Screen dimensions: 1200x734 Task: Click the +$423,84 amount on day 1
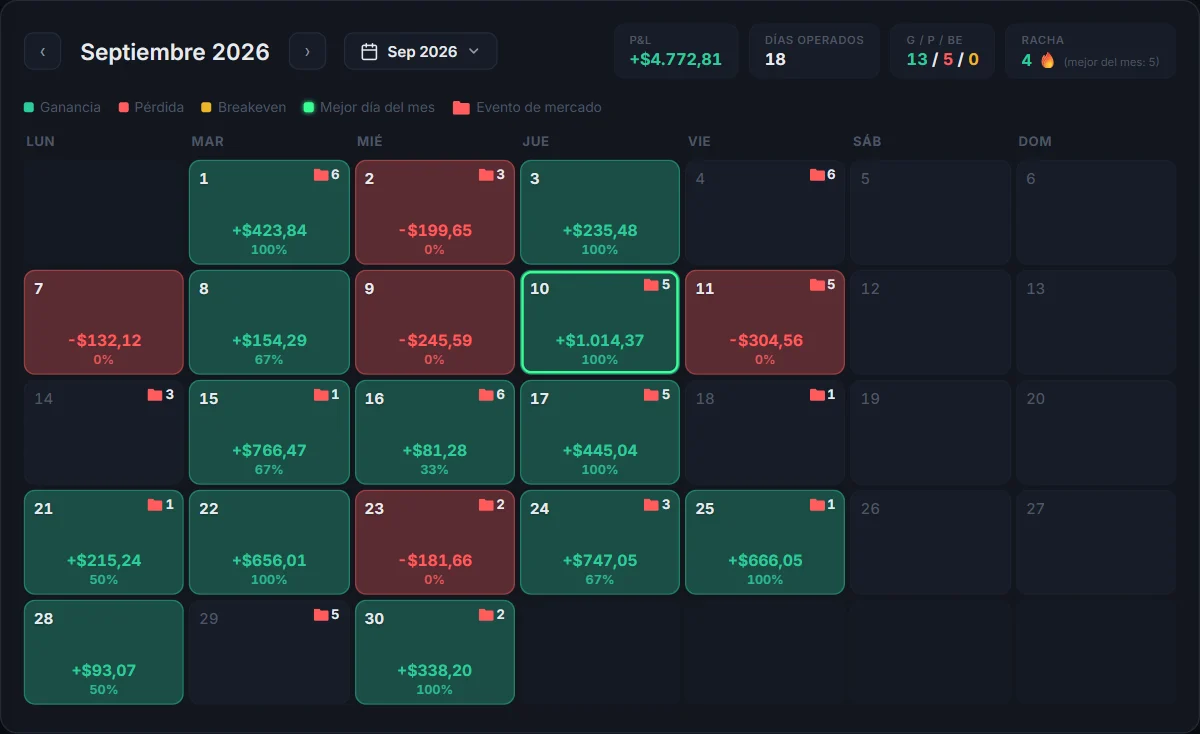(x=269, y=231)
